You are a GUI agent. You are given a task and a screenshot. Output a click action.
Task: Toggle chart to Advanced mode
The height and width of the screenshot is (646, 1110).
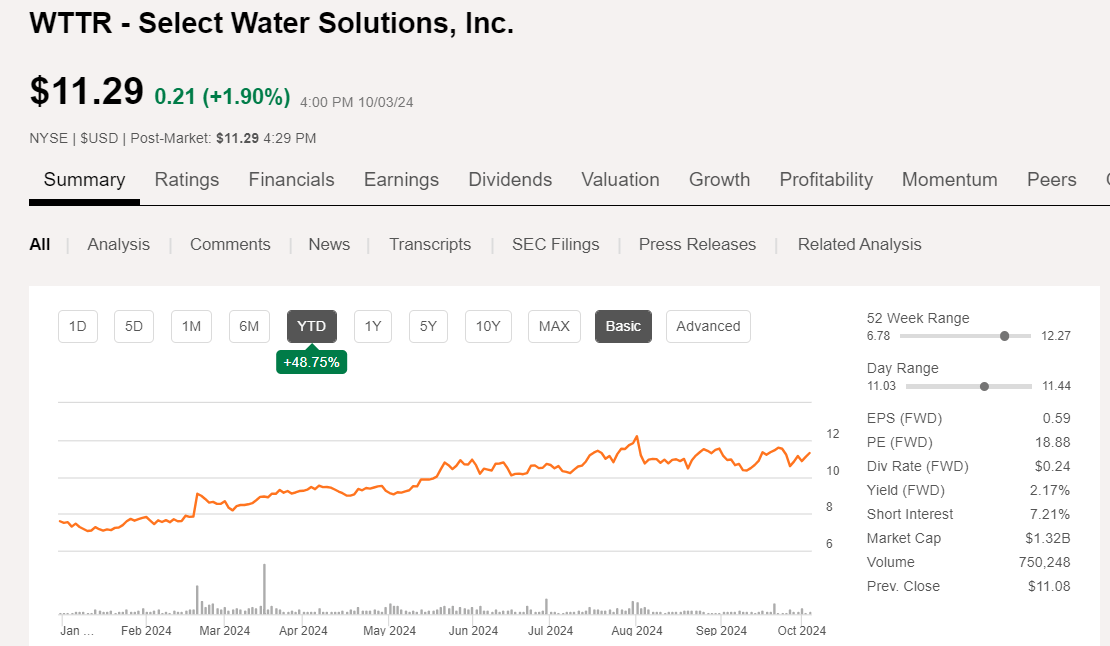click(x=708, y=326)
